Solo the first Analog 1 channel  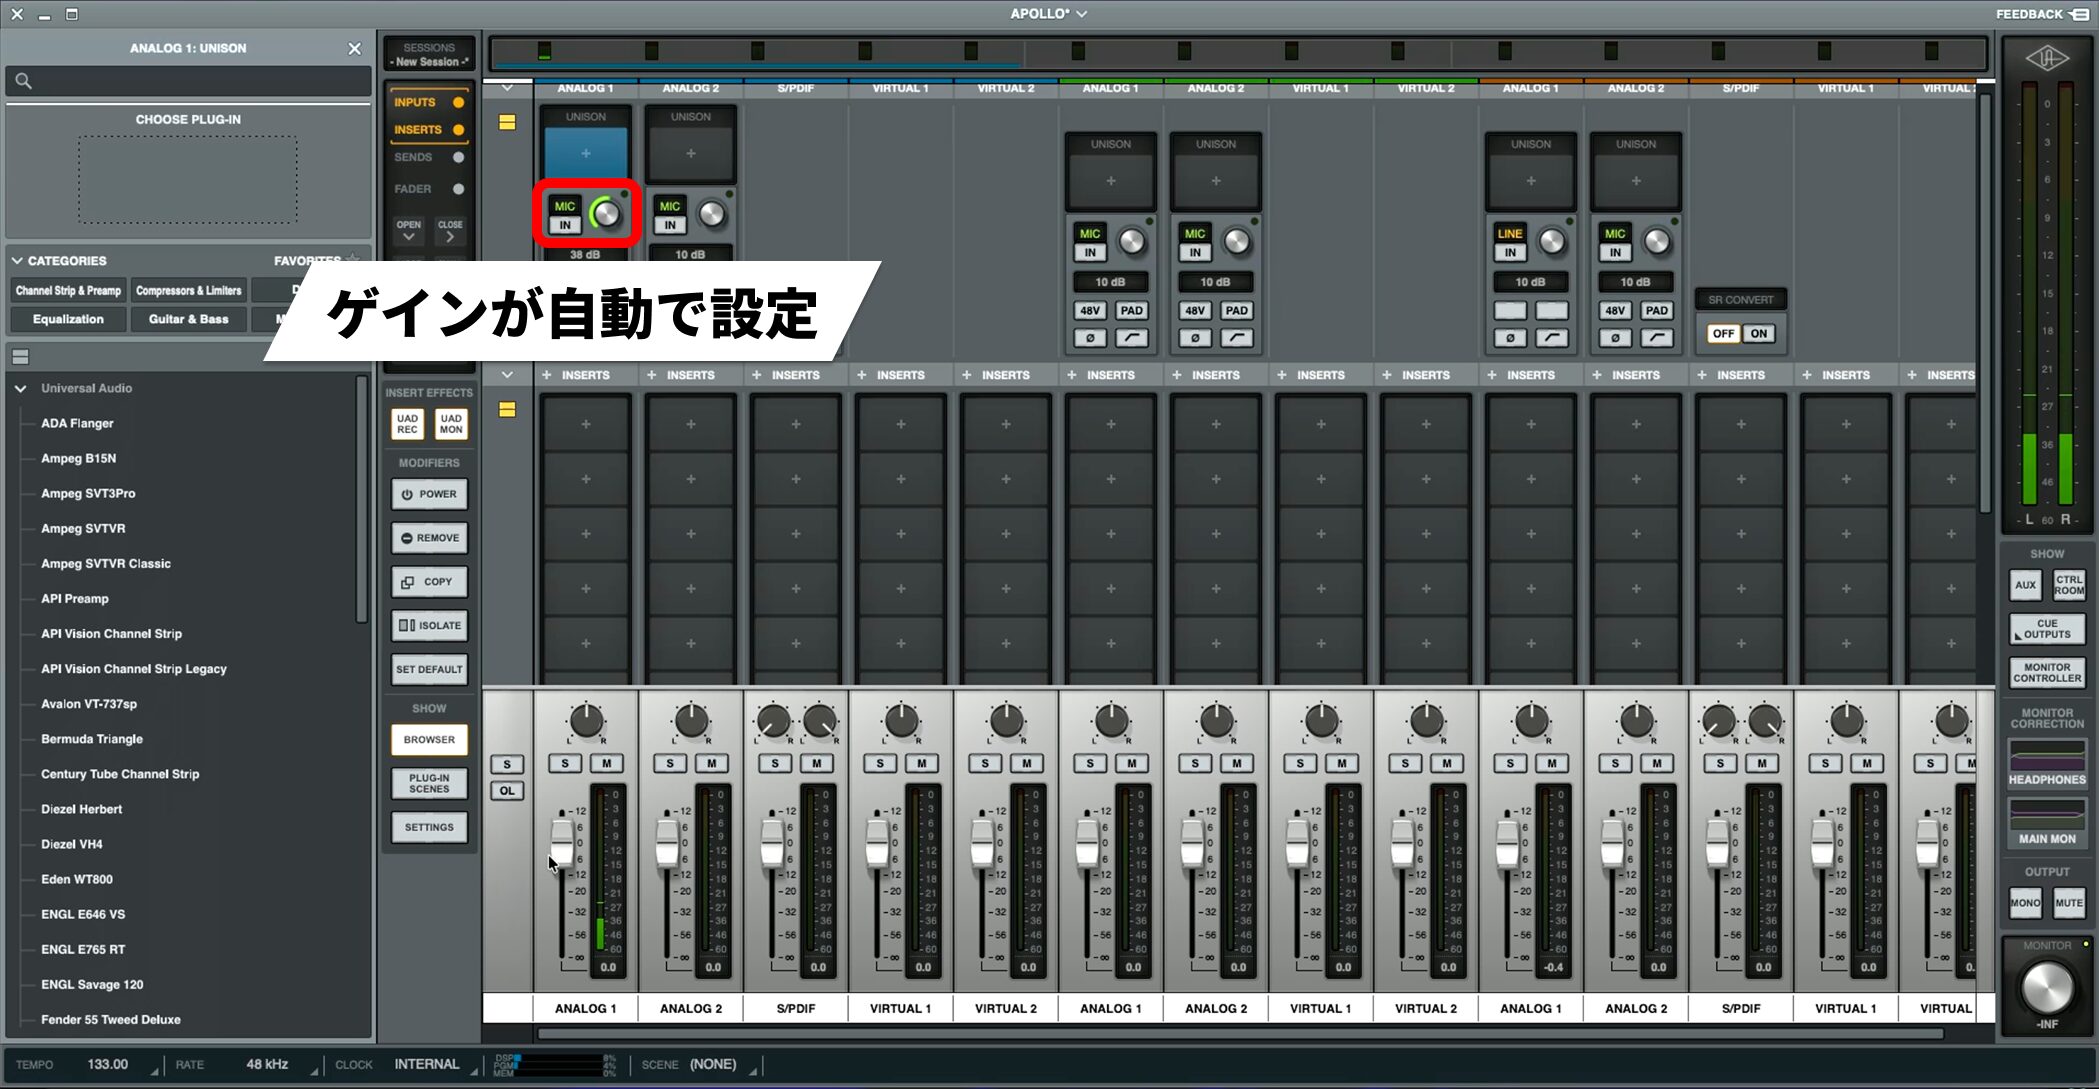point(565,764)
